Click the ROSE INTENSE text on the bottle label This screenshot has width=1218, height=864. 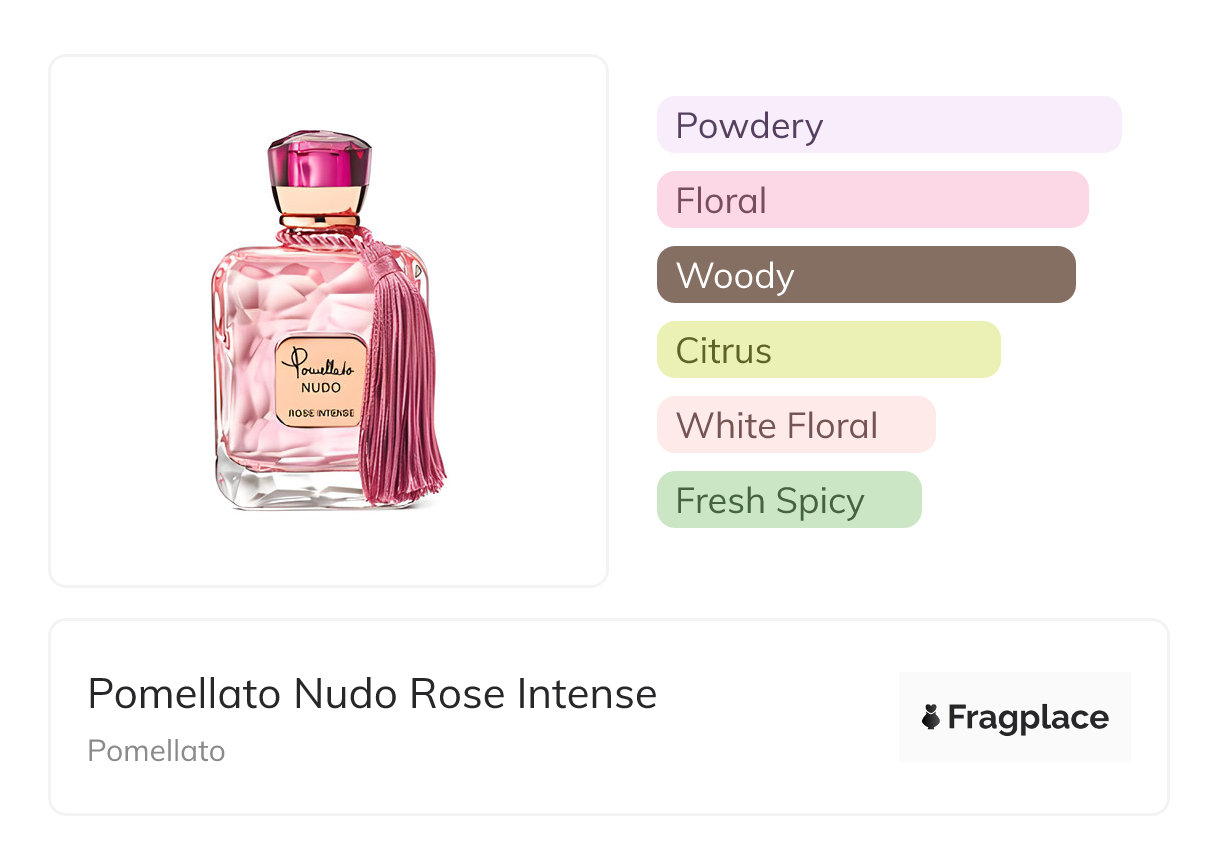click(318, 411)
